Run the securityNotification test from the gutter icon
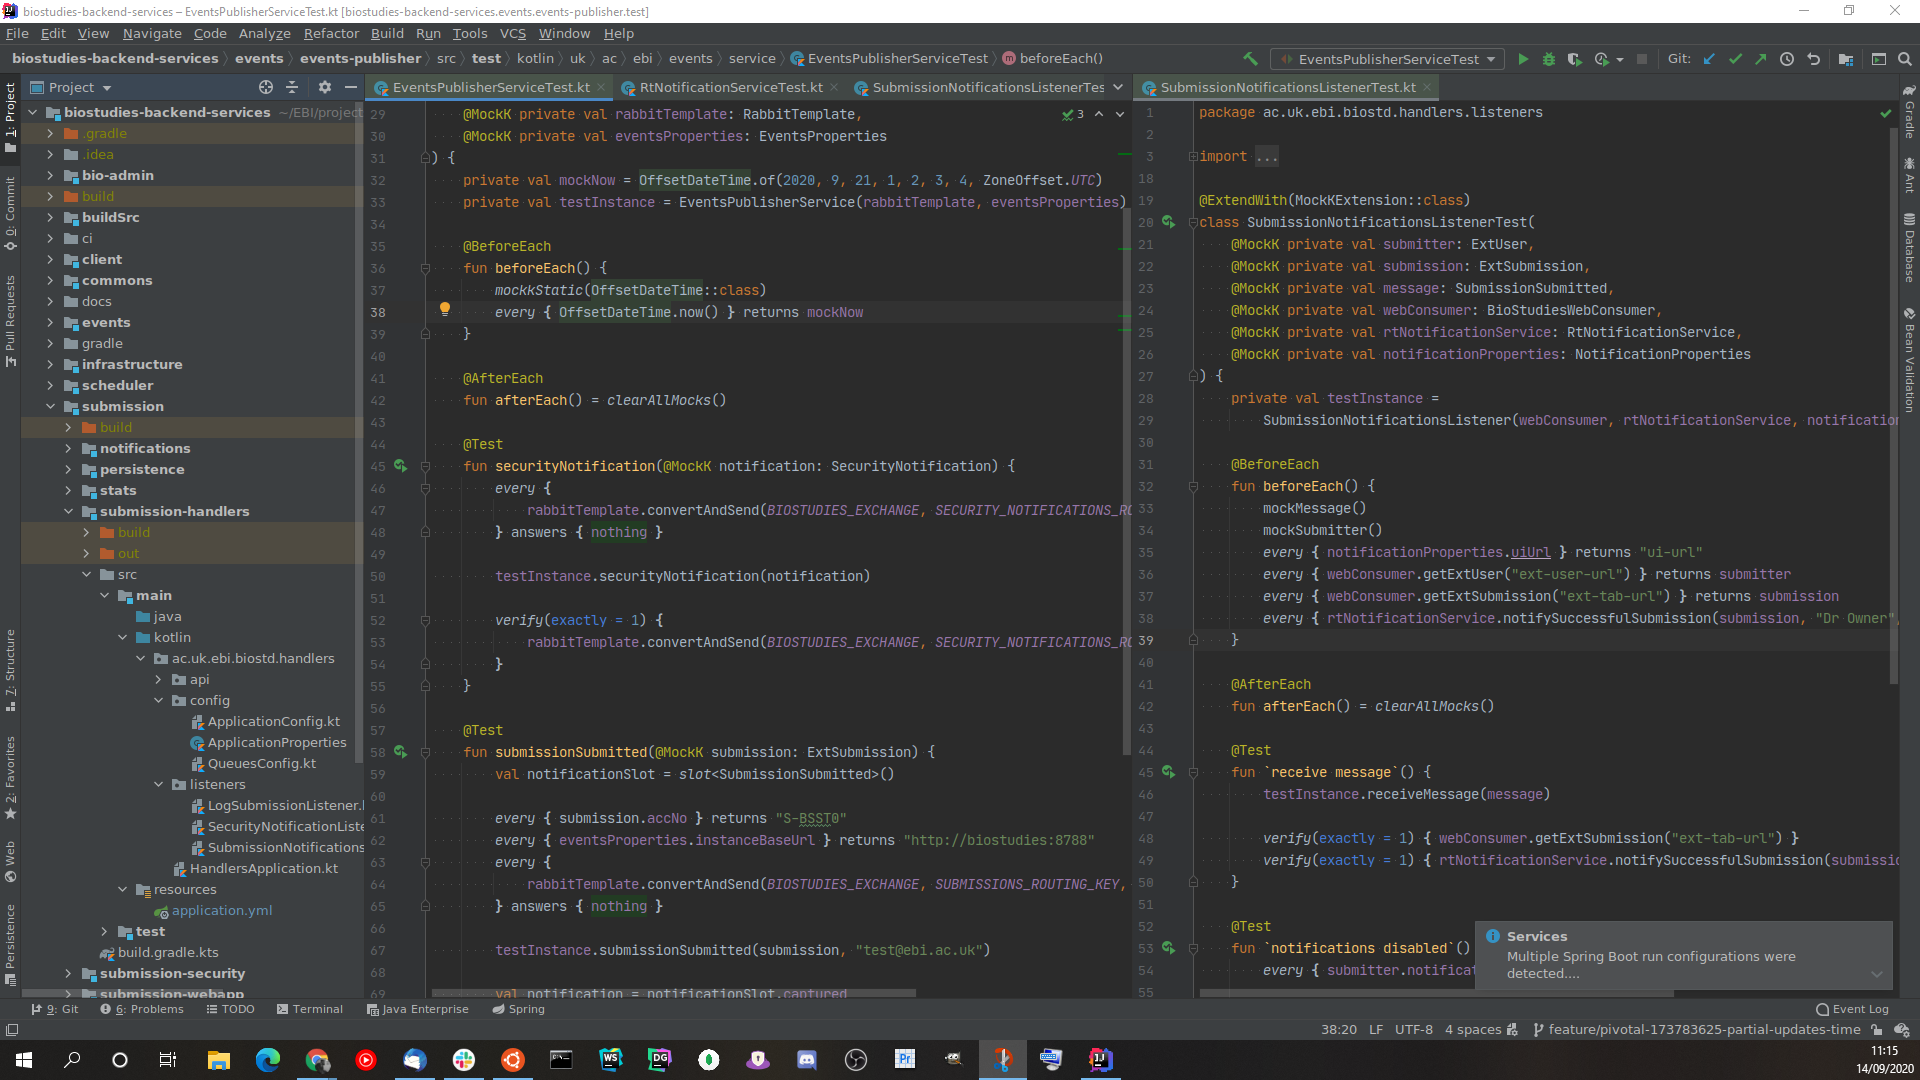 400,466
